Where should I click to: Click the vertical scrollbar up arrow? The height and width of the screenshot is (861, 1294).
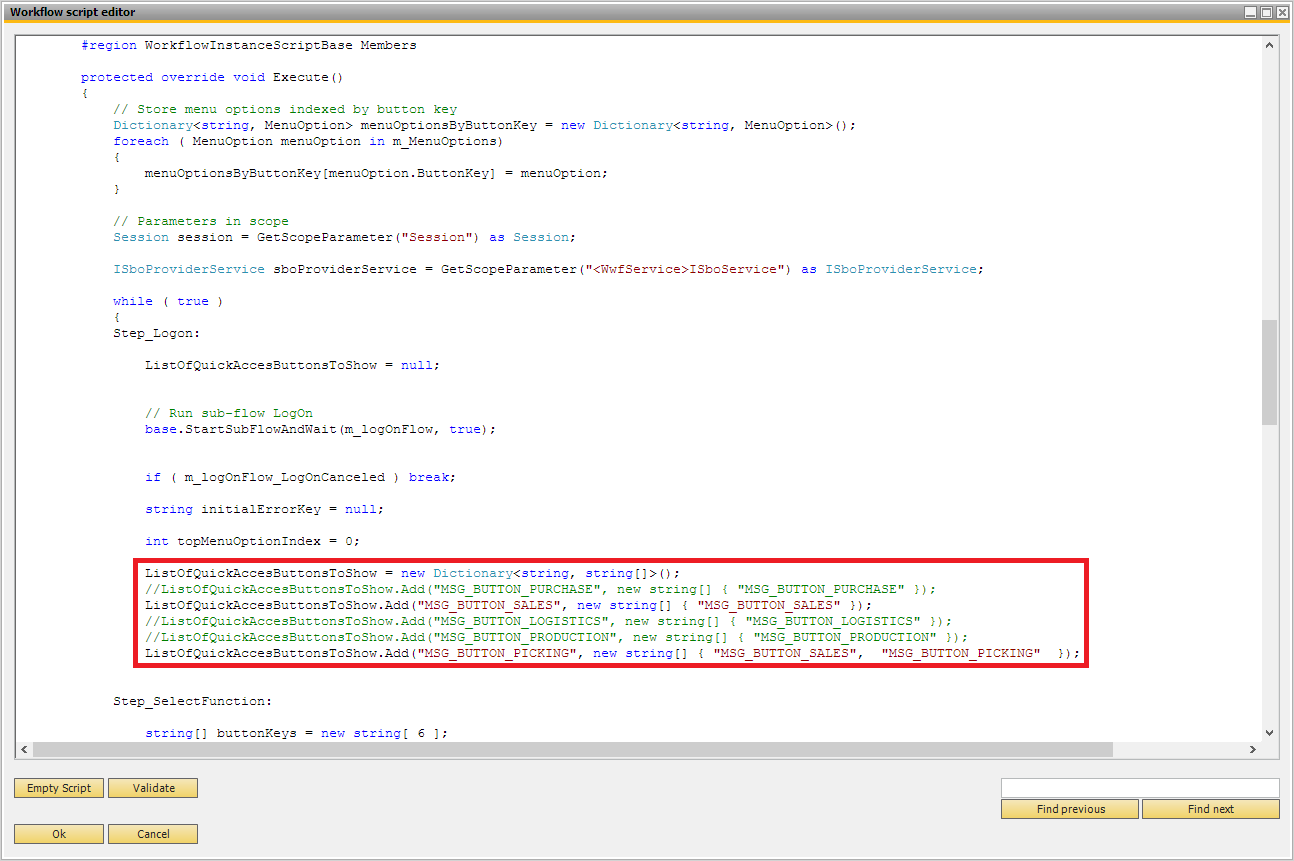[x=1269, y=44]
